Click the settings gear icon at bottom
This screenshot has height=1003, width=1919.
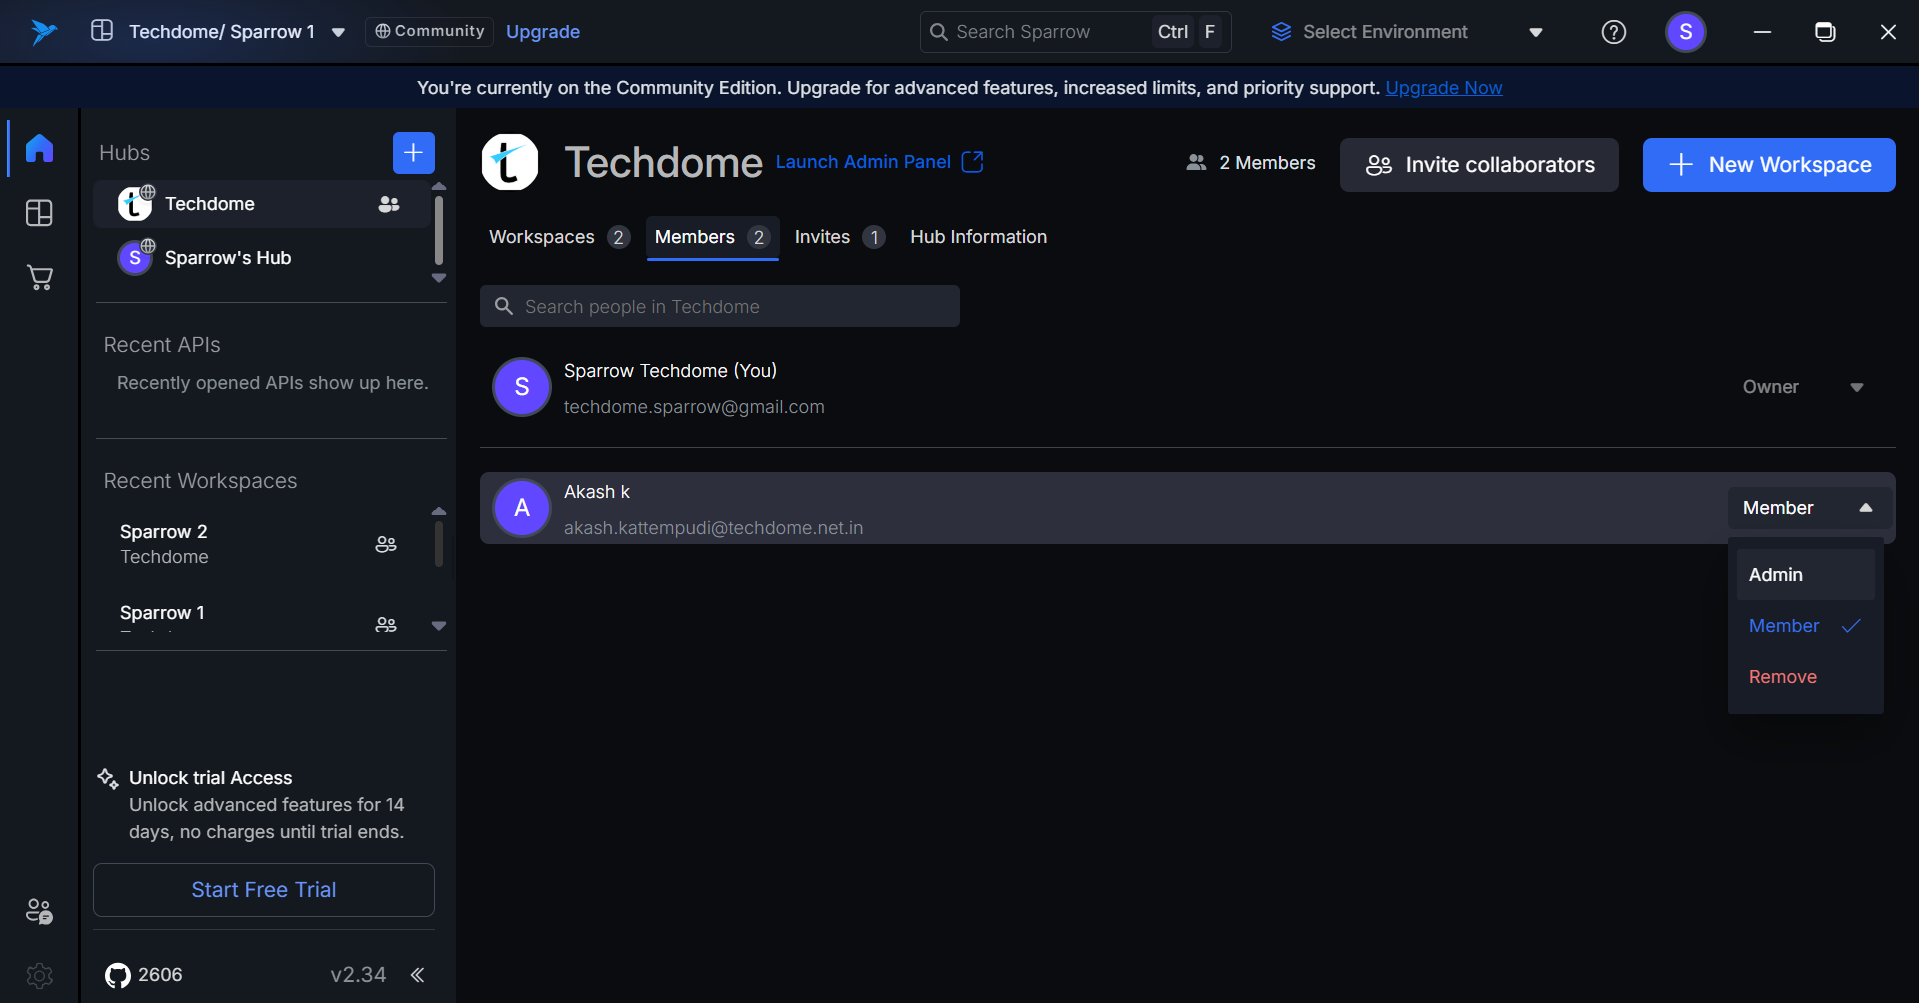click(x=39, y=975)
